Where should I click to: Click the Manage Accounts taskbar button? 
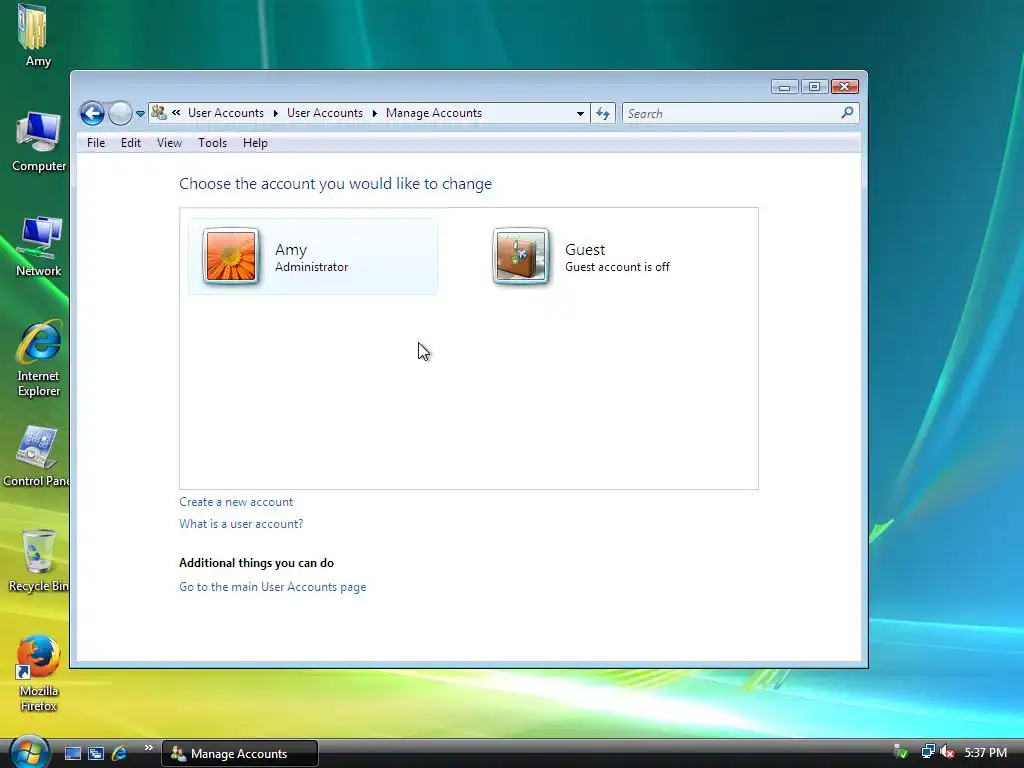tap(240, 754)
